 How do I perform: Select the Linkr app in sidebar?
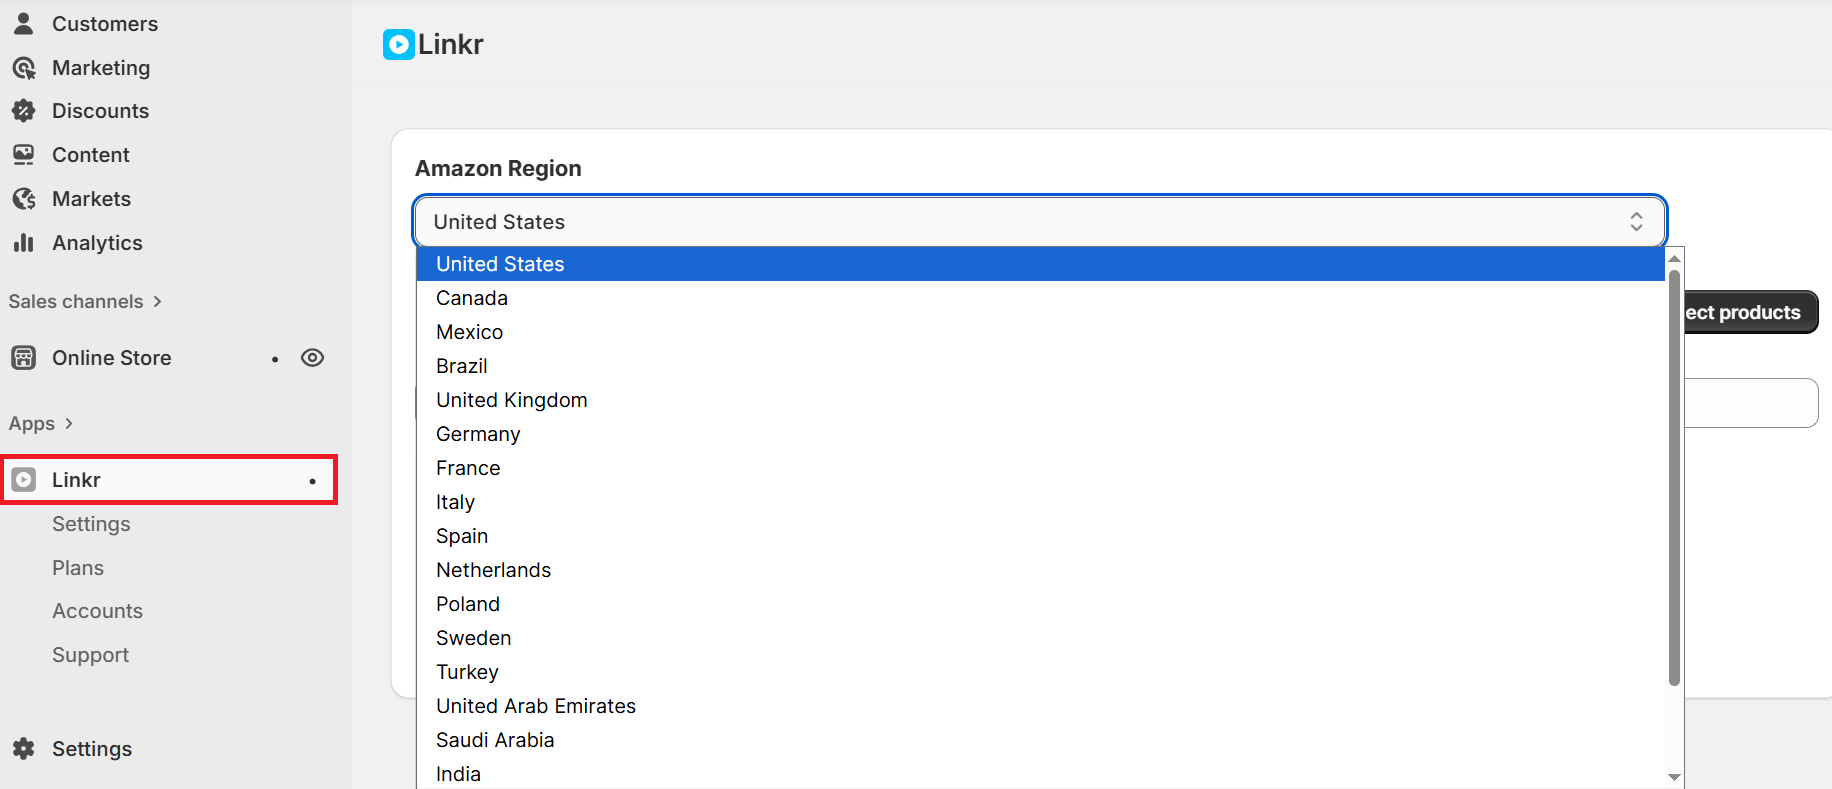169,480
